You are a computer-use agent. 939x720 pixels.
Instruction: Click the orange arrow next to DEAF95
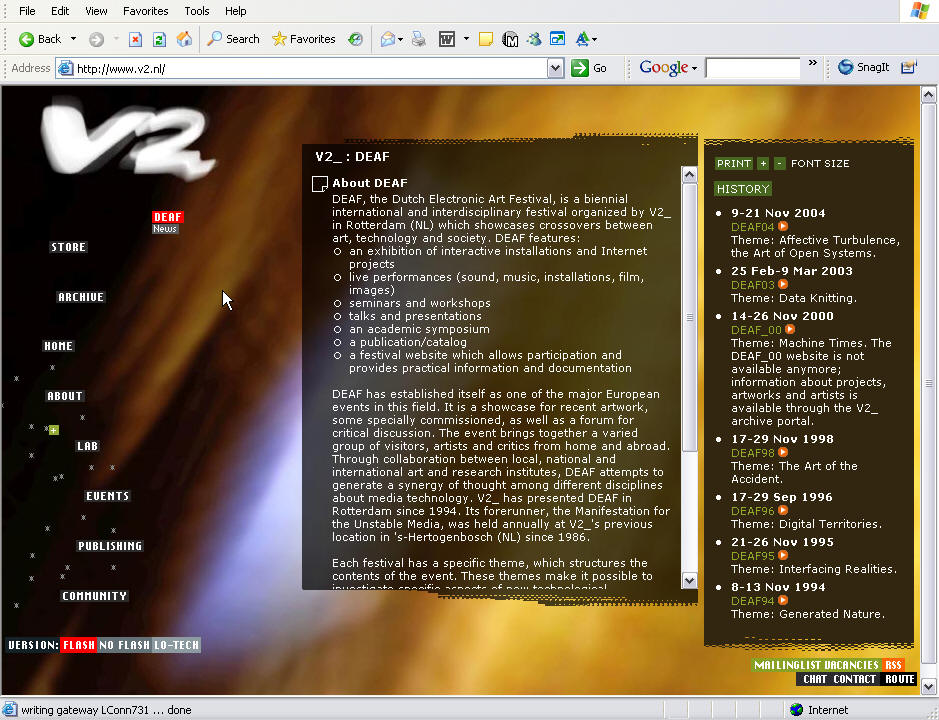click(x=783, y=556)
